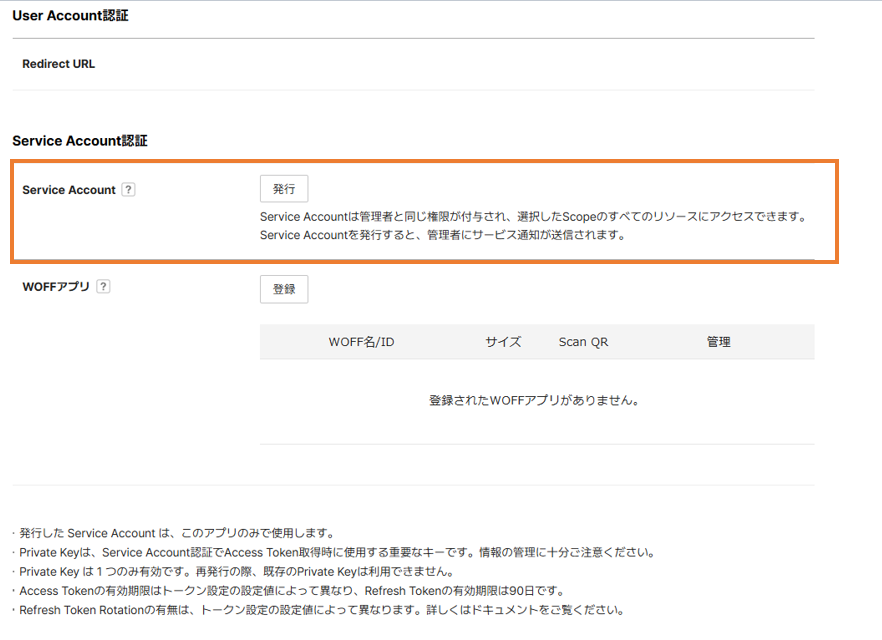Viewport: 882px width, 640px height.
Task: Select the 管理 column header
Action: (x=718, y=342)
